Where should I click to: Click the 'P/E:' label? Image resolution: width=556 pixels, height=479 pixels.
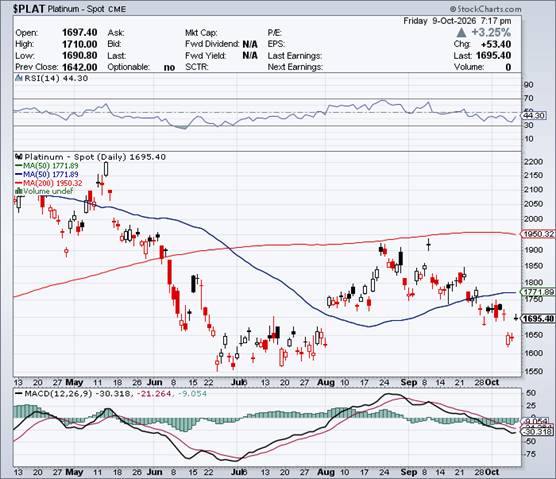tap(274, 33)
